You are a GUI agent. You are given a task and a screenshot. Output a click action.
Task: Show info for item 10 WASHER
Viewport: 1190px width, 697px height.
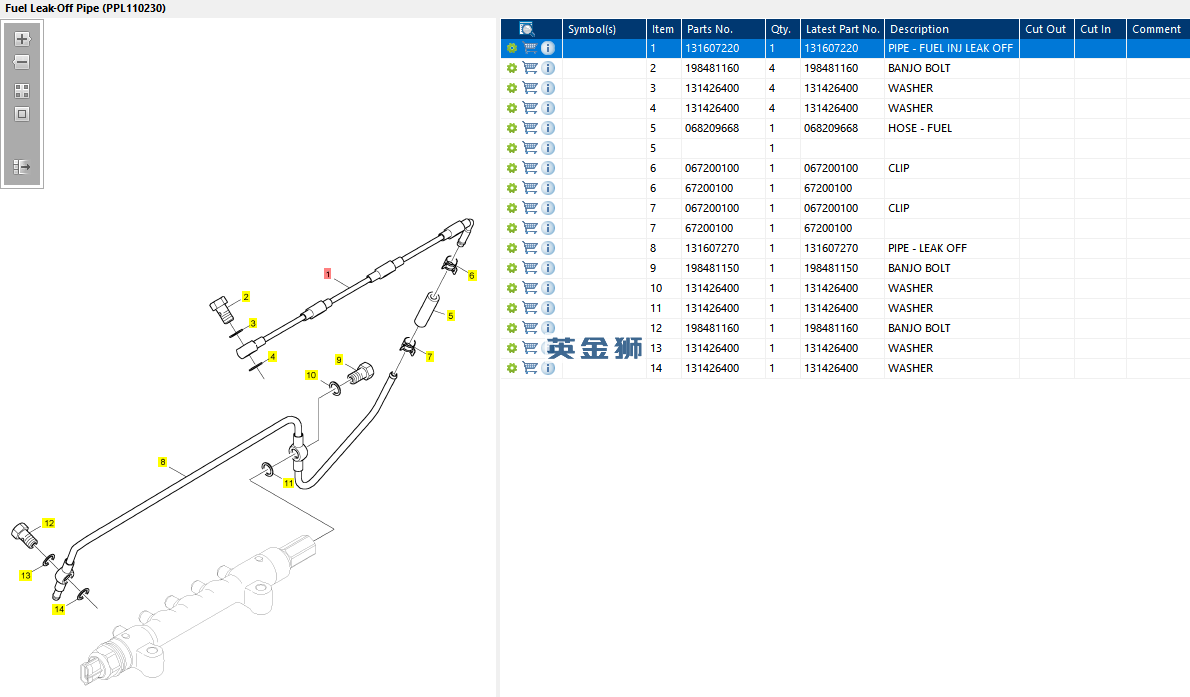(x=548, y=288)
